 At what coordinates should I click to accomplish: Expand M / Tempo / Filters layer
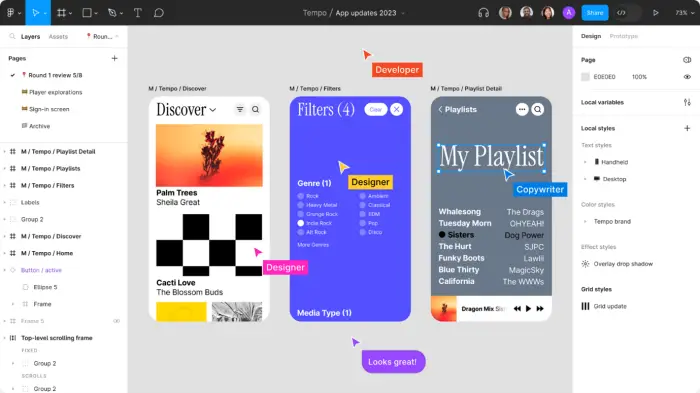(4, 185)
